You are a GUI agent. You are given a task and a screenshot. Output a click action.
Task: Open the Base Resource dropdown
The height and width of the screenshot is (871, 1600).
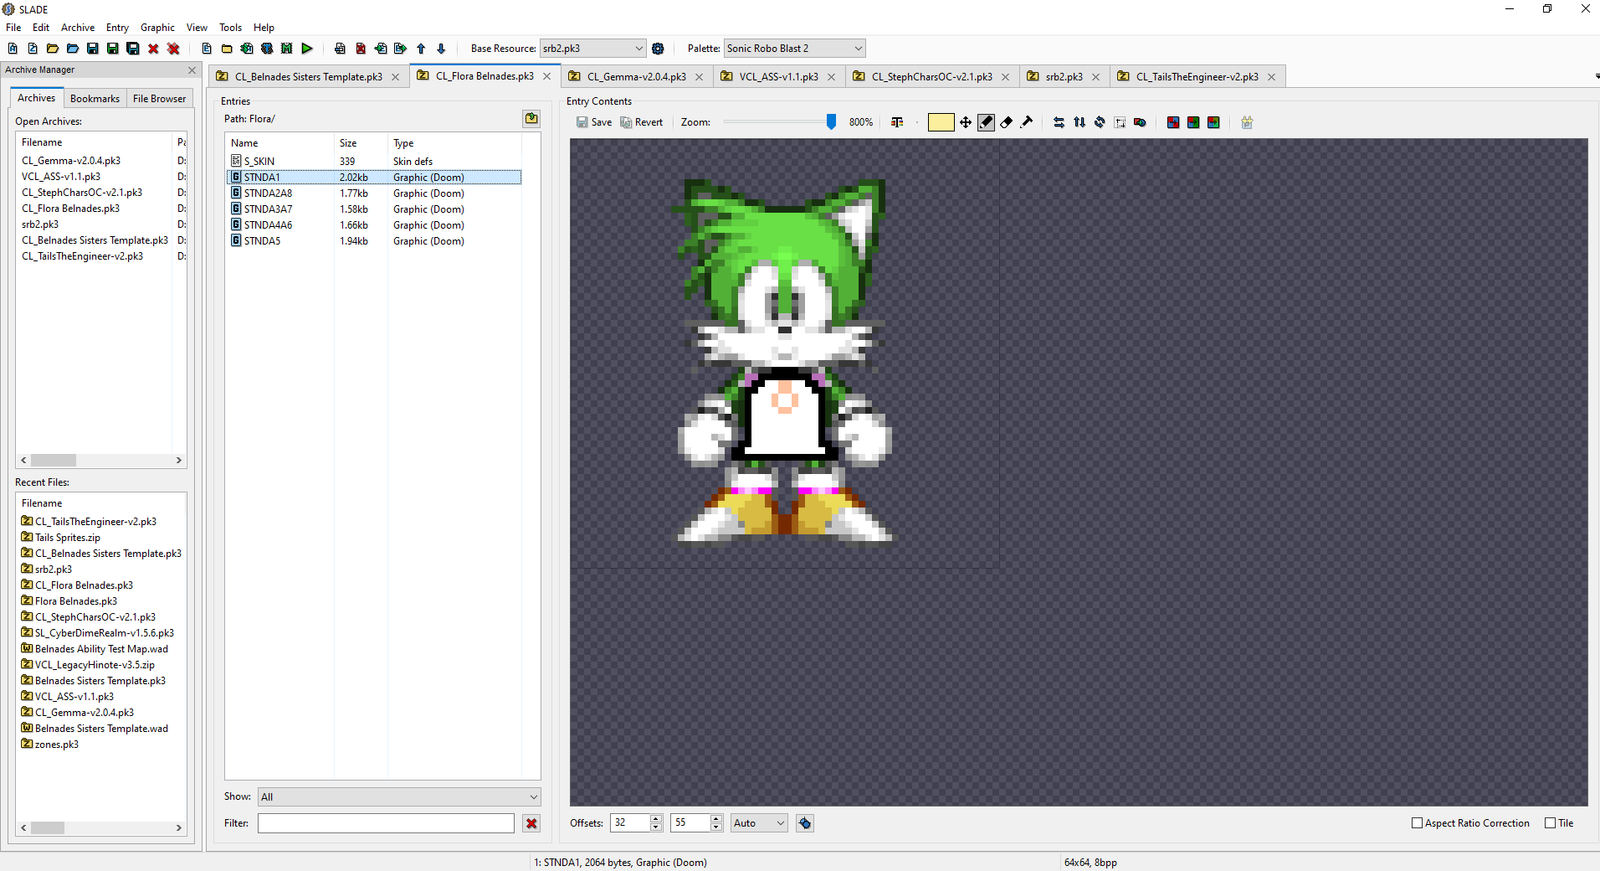[x=593, y=48]
